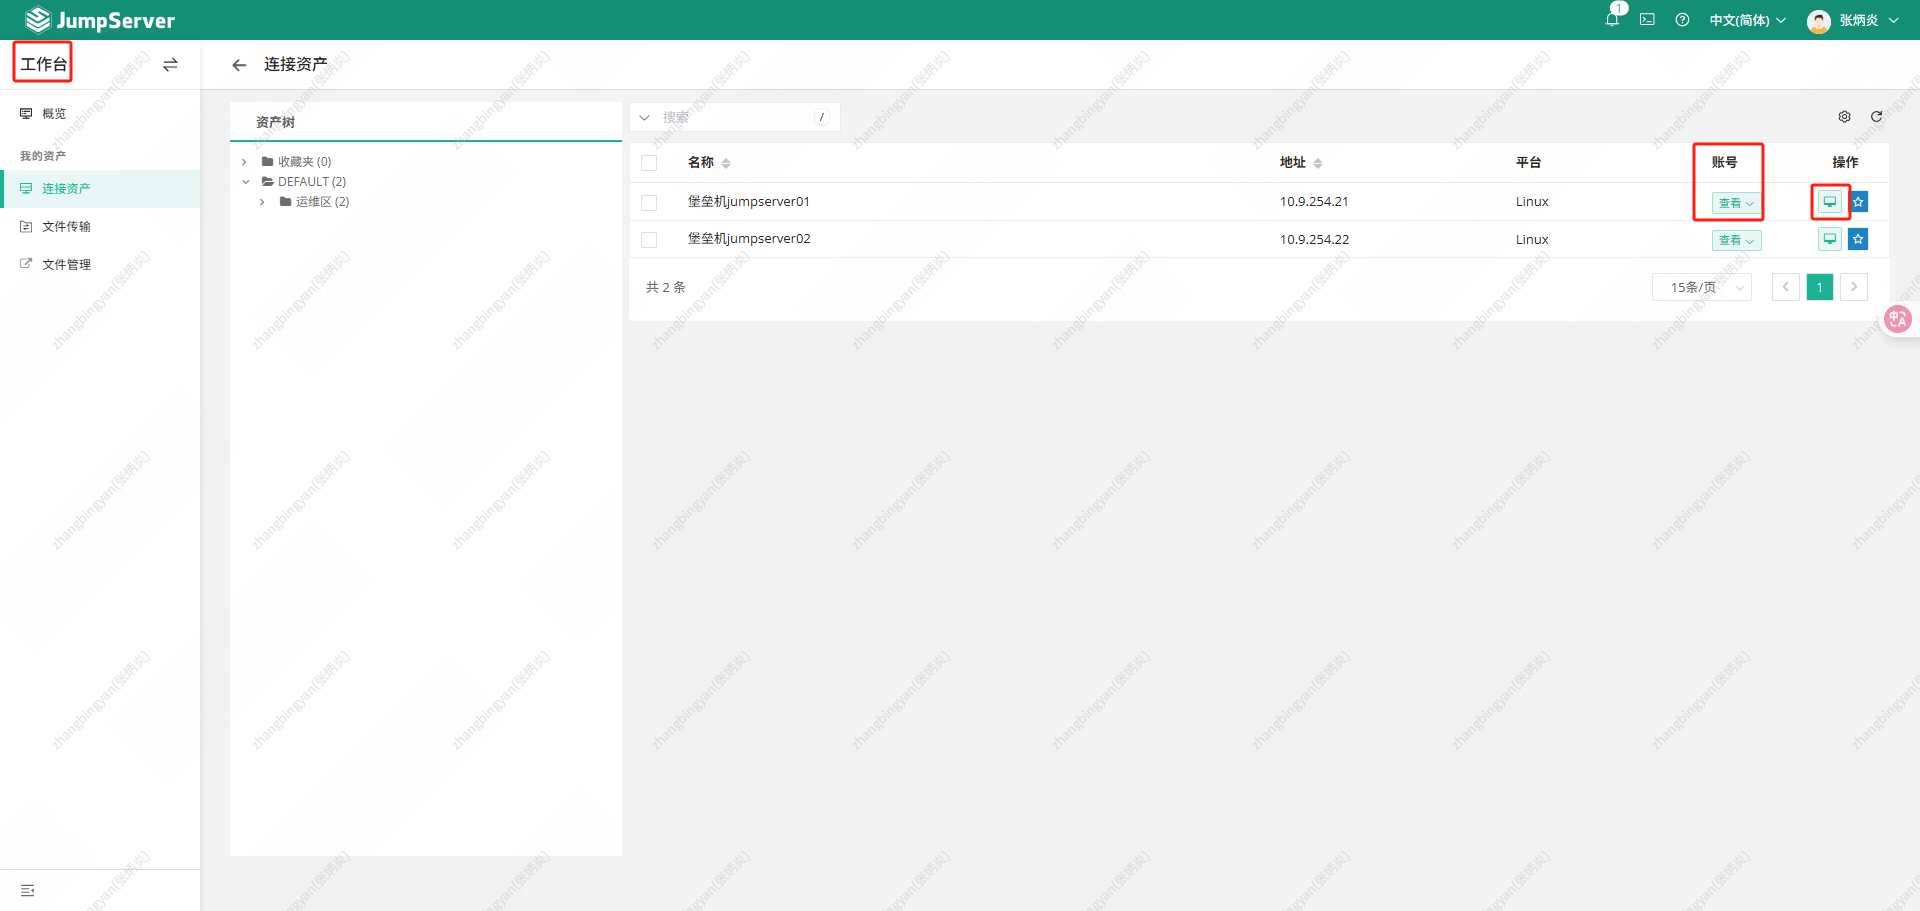Go back with the left arrow icon
Screen dimensions: 1920x911
(239, 65)
